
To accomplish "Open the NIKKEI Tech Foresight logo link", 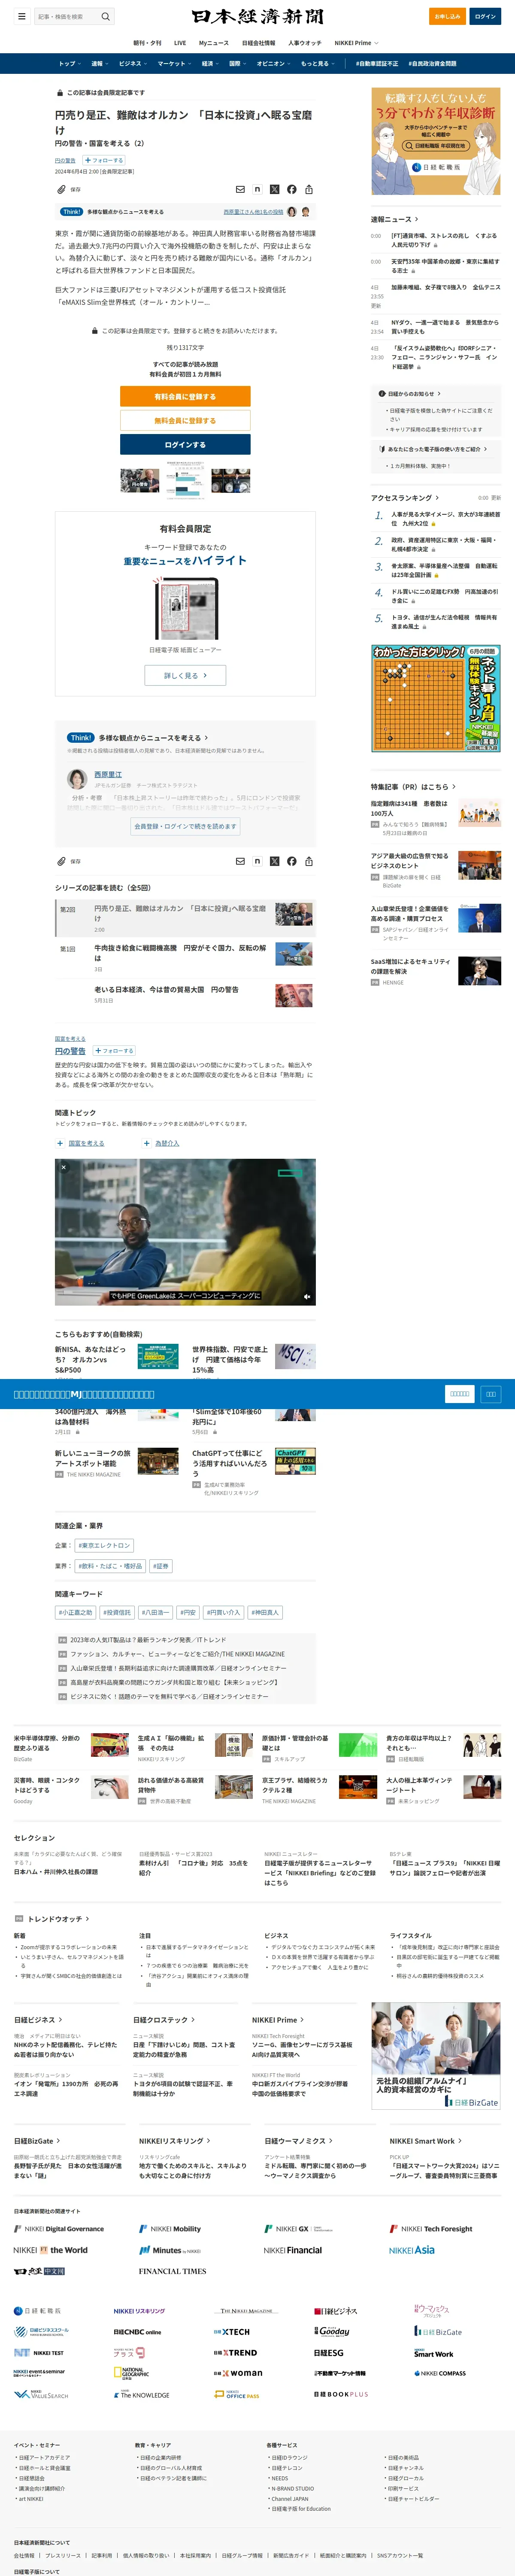I will 431,2229.
